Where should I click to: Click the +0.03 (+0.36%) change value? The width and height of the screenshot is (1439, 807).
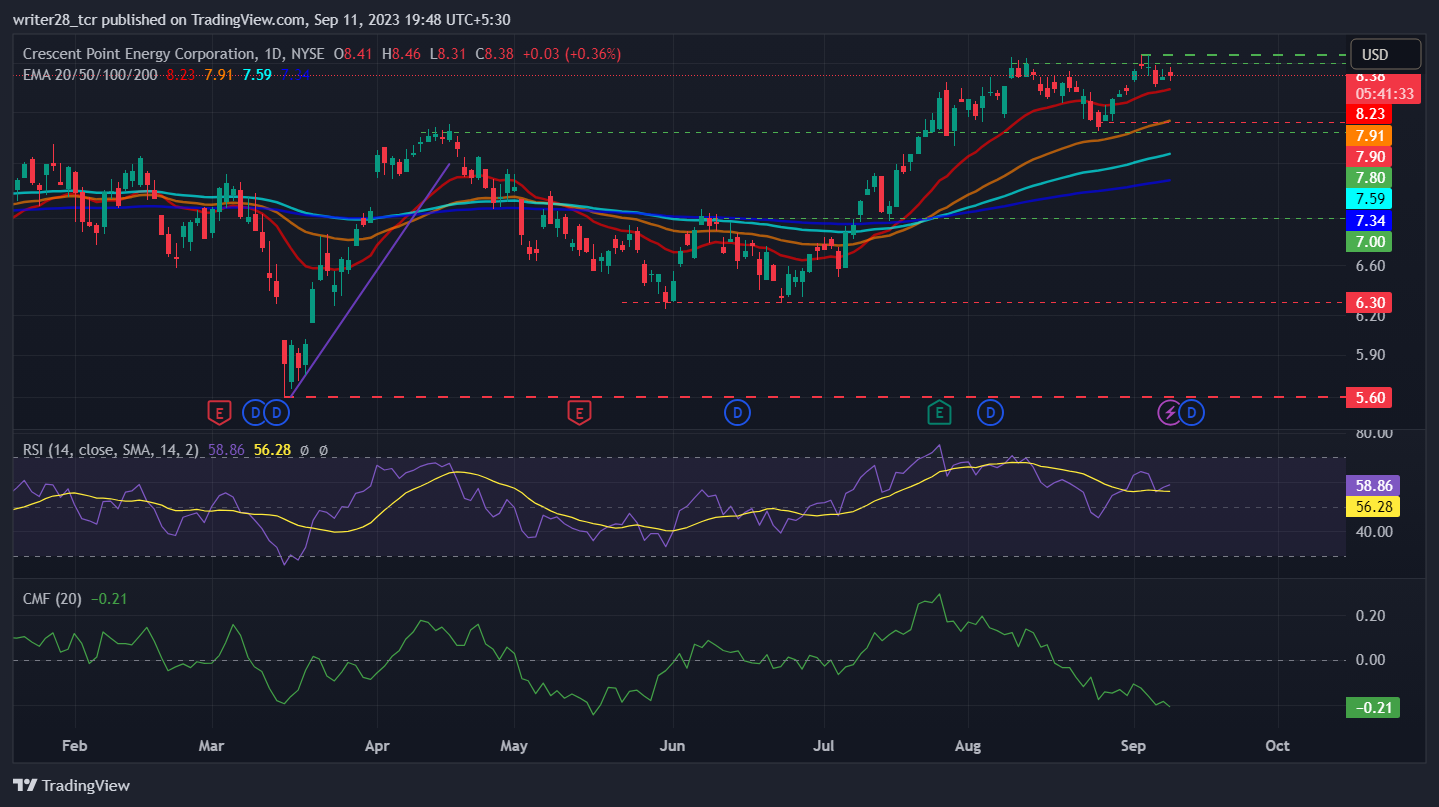click(574, 54)
